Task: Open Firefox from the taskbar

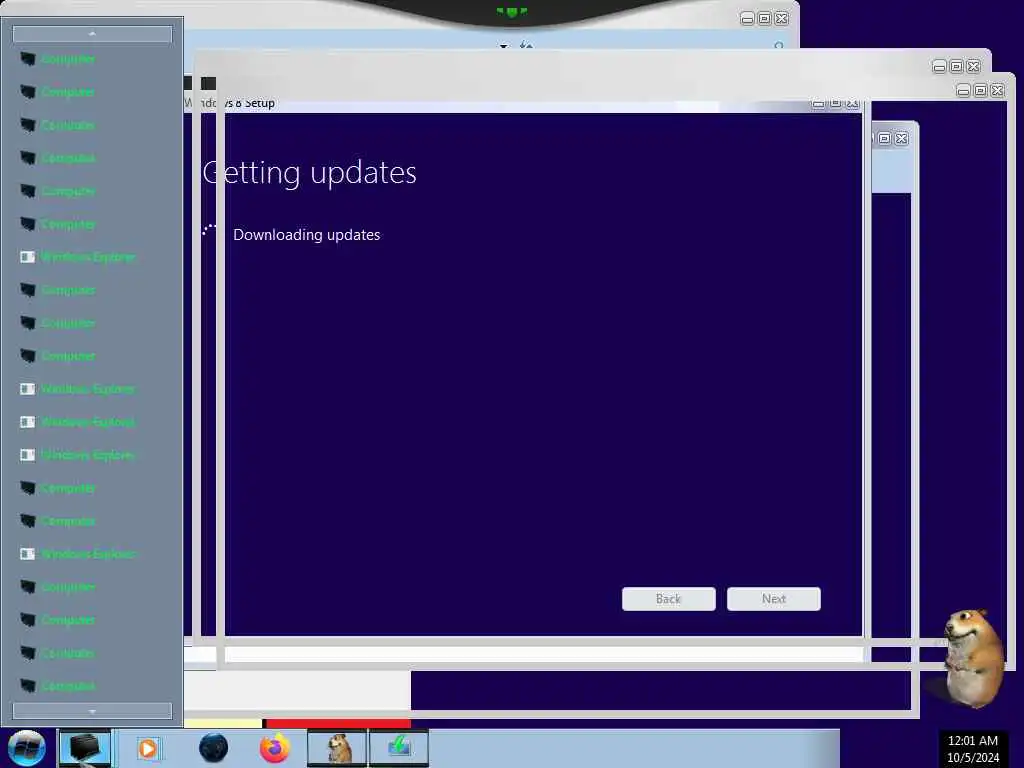Action: click(275, 748)
